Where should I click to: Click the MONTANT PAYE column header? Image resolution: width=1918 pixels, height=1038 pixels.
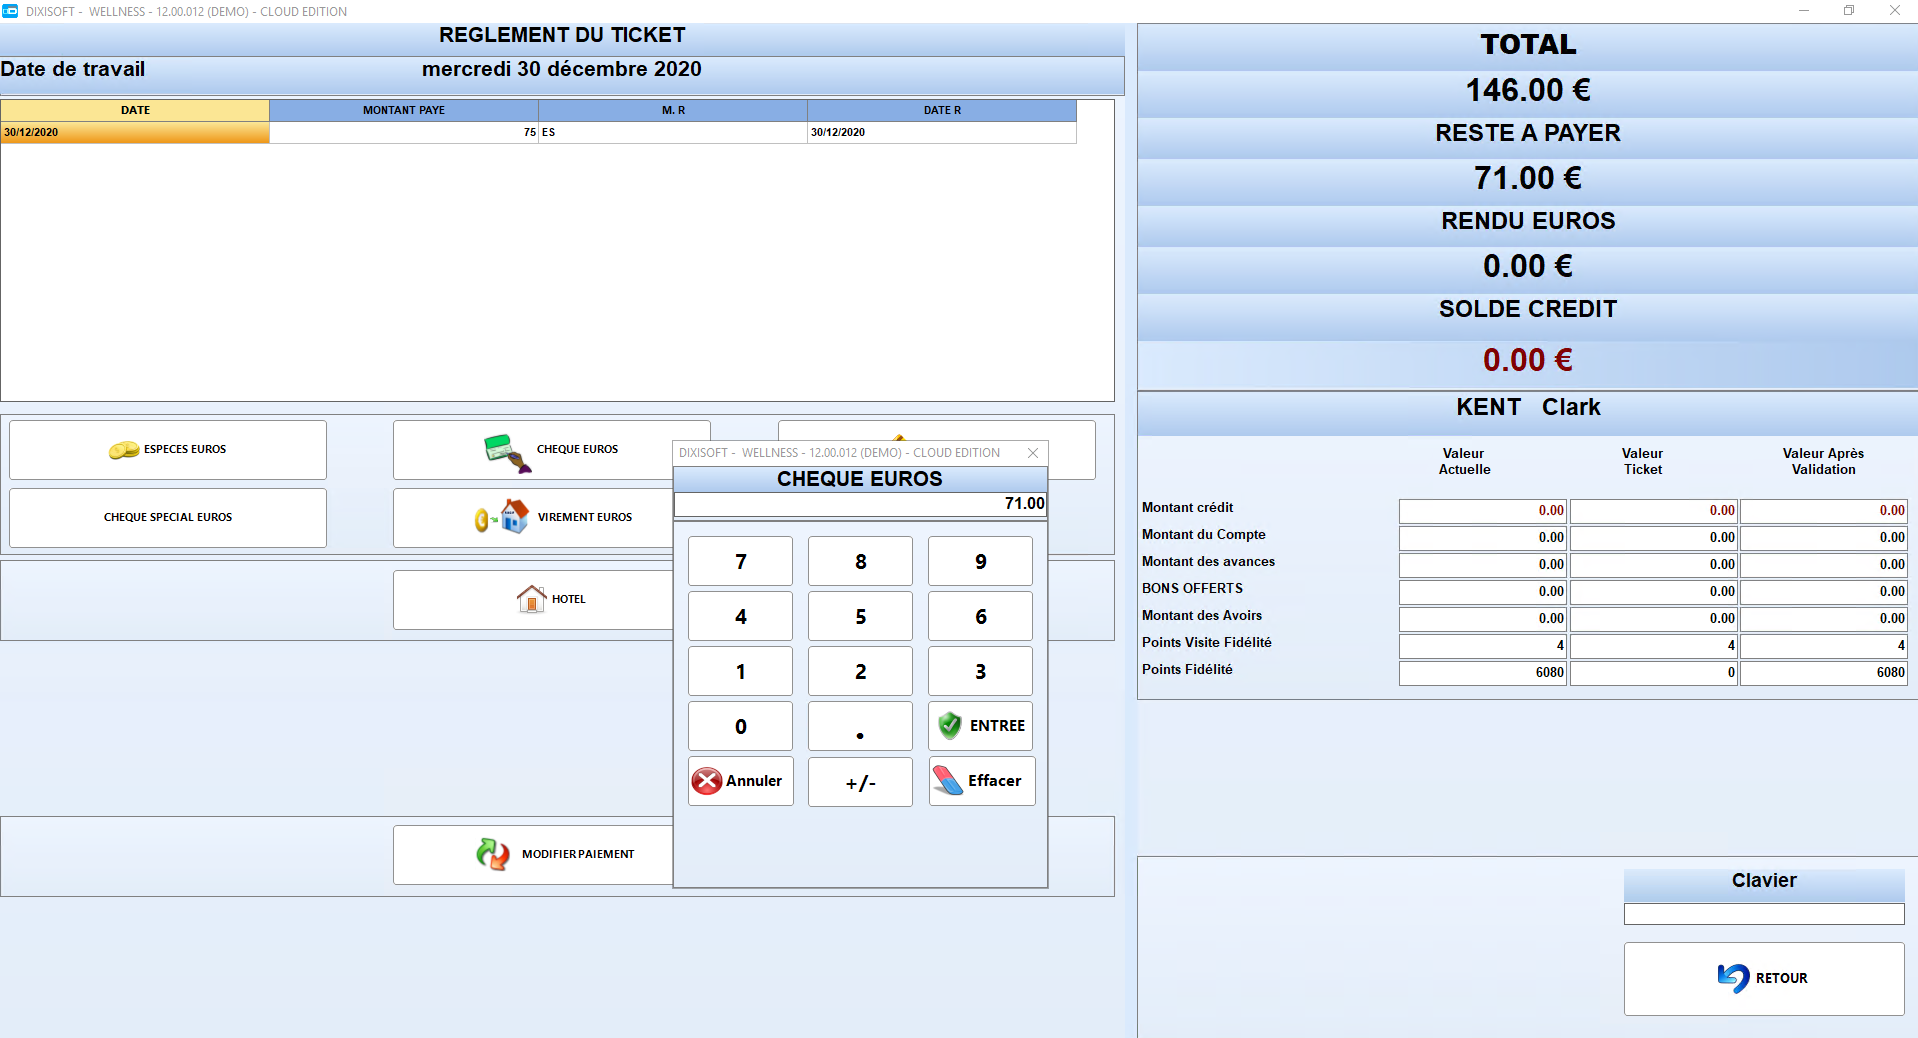(404, 110)
